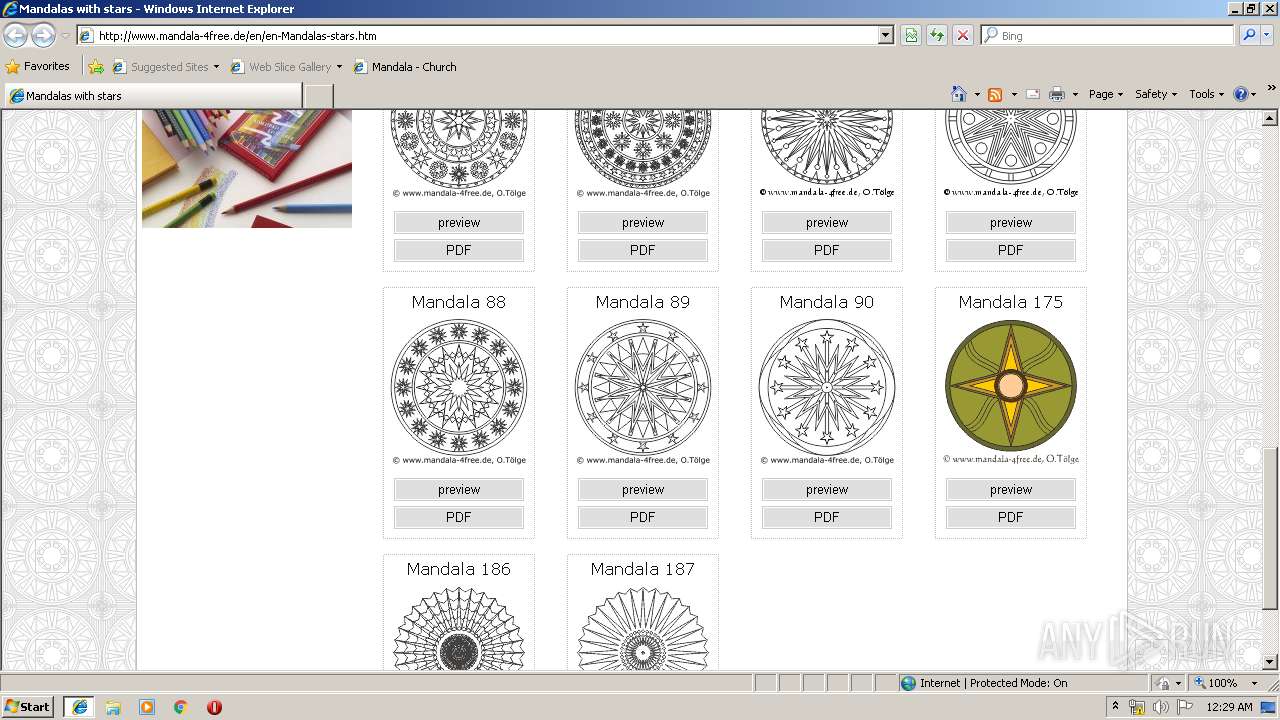The height and width of the screenshot is (720, 1280).
Task: Click preview button under Mandala 88
Action: point(459,490)
